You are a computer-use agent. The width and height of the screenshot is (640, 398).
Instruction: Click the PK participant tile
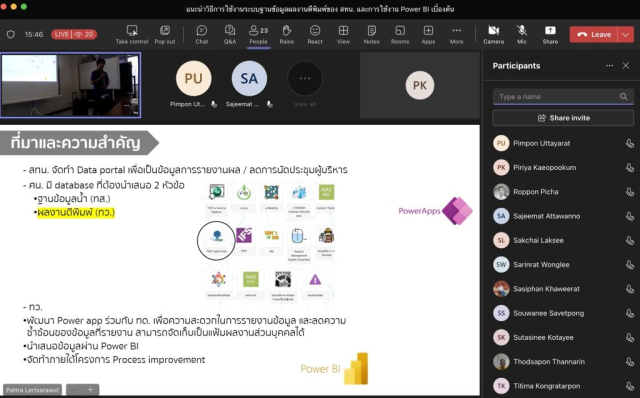(x=420, y=85)
